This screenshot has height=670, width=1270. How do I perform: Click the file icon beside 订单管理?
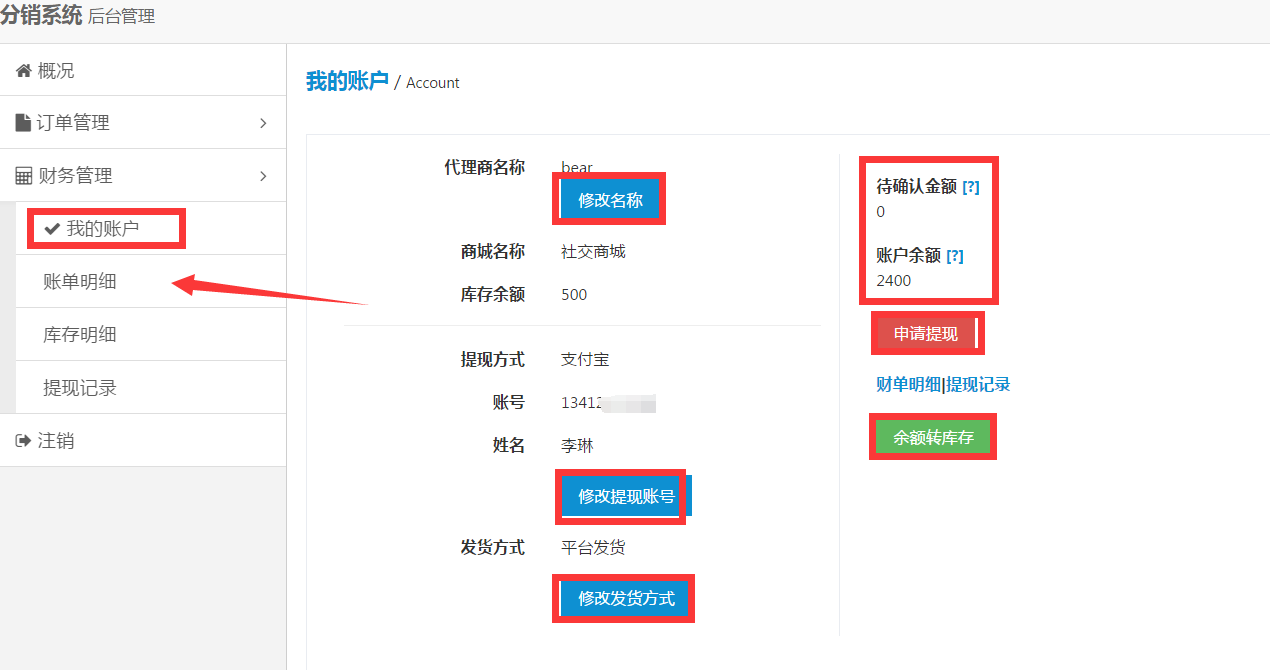[23, 123]
